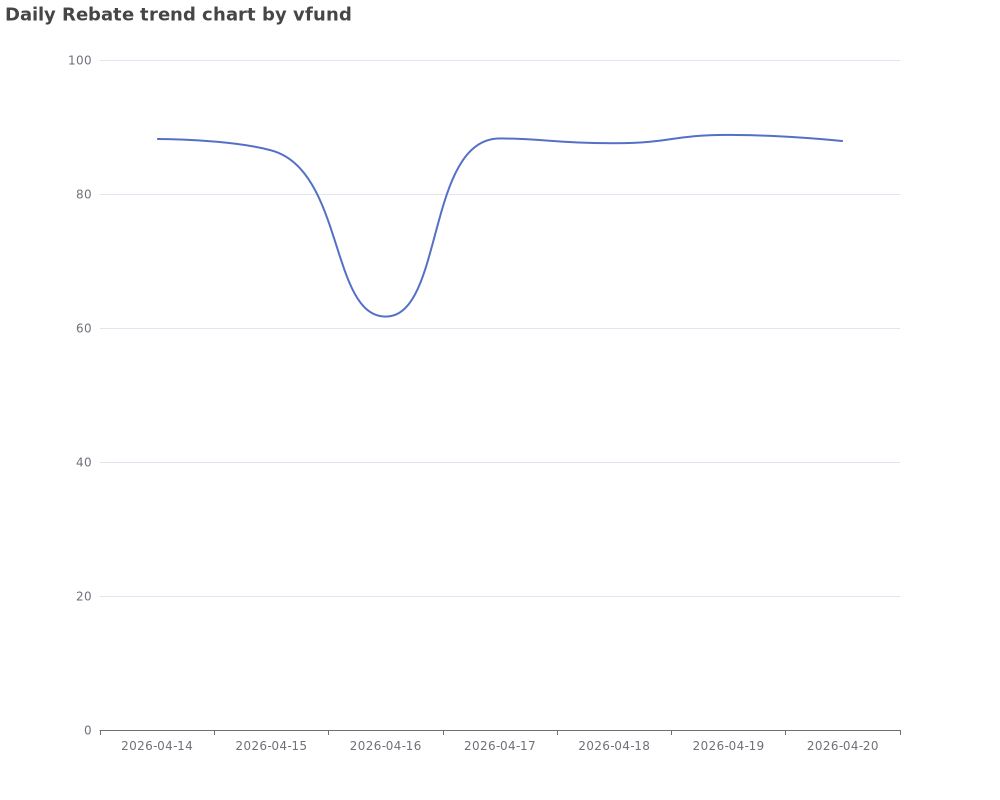Click the 100 y-axis label
The height and width of the screenshot is (800, 1000).
coord(80,61)
